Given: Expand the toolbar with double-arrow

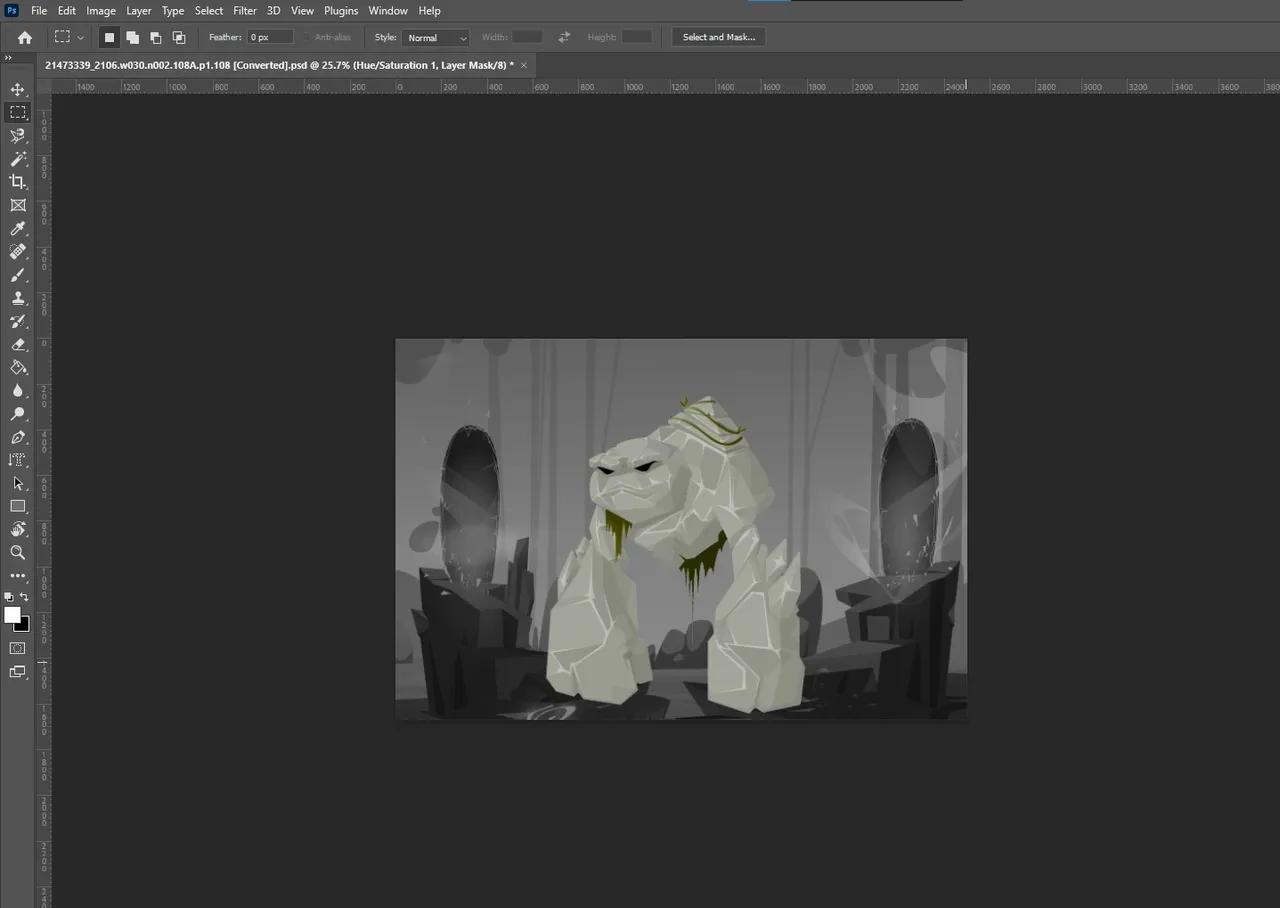Looking at the screenshot, I should (8, 58).
